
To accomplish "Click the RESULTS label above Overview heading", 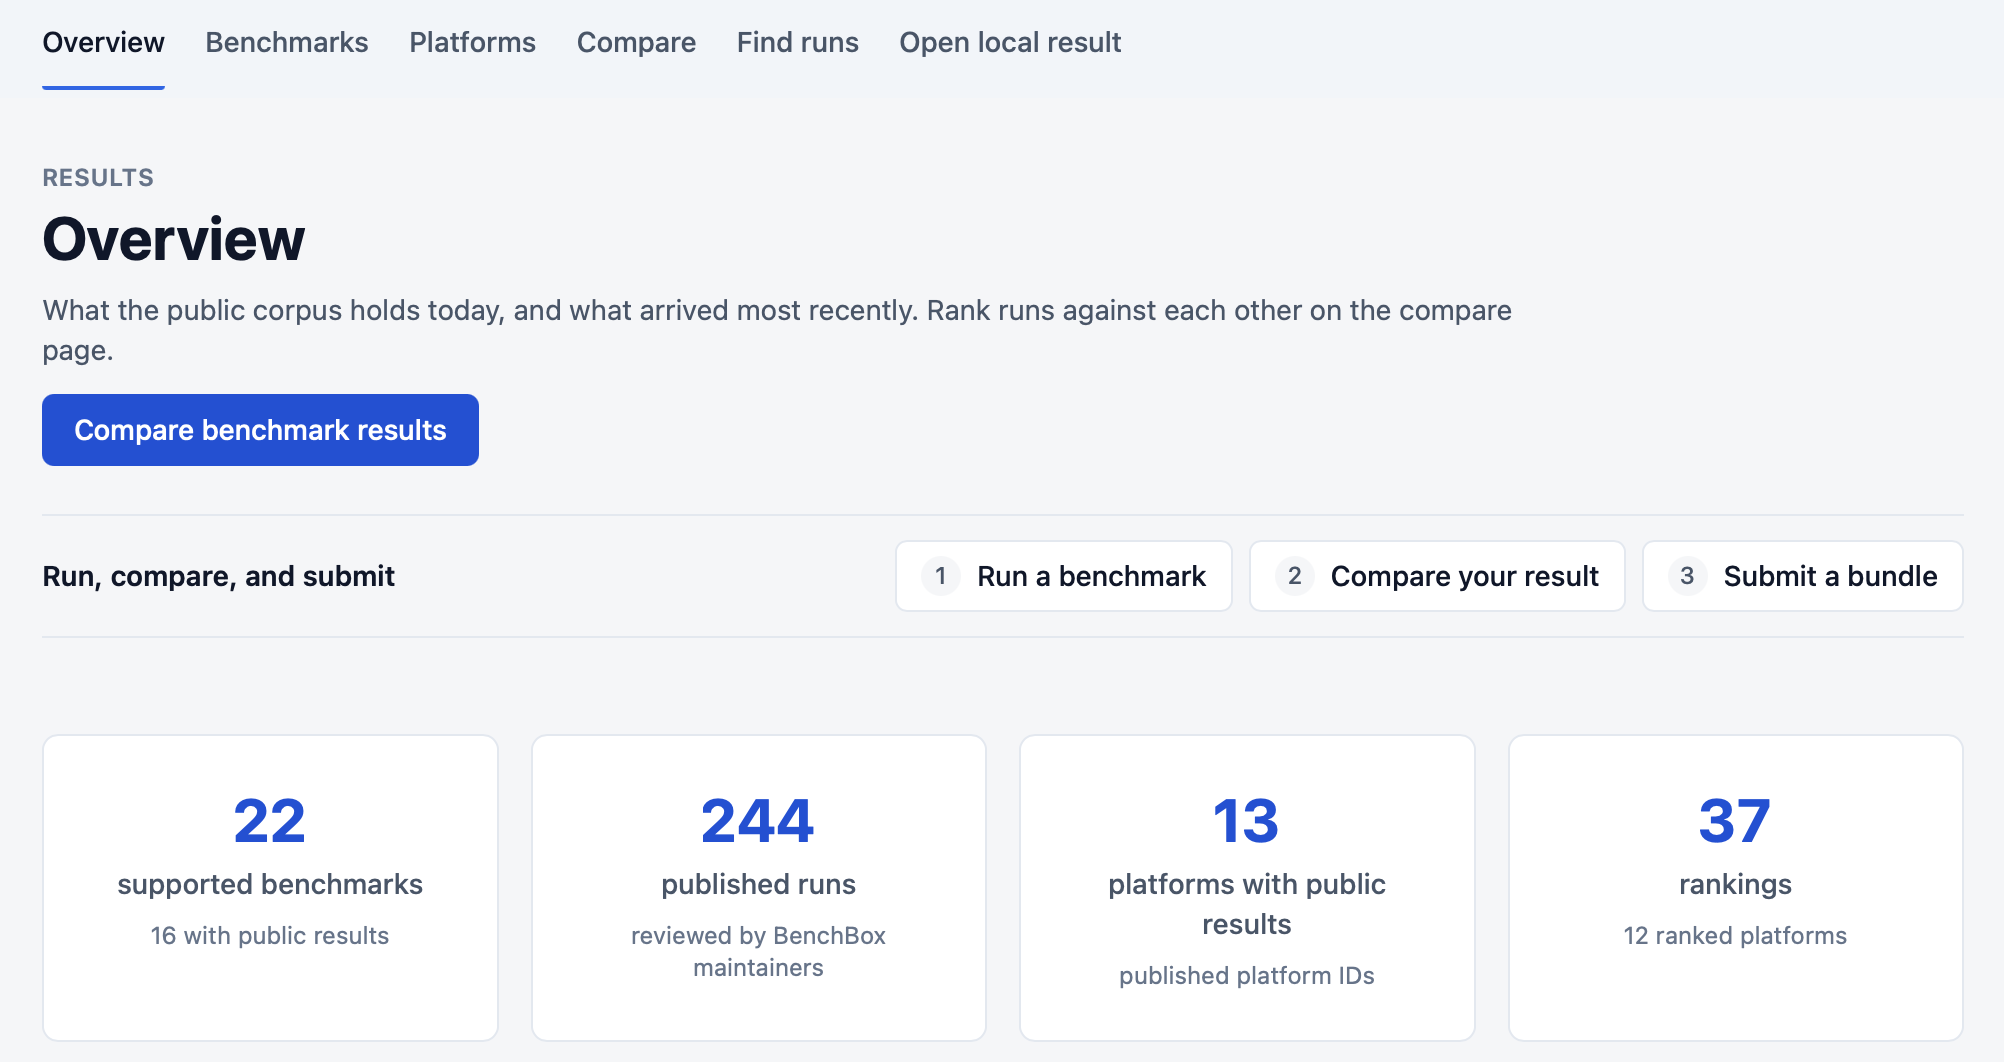I will tap(98, 178).
